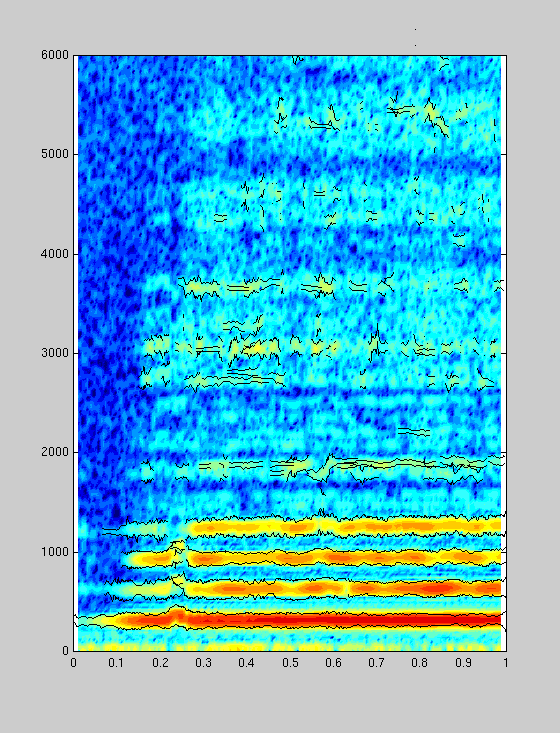Select the 0.8 x-axis tick label

pos(420,663)
